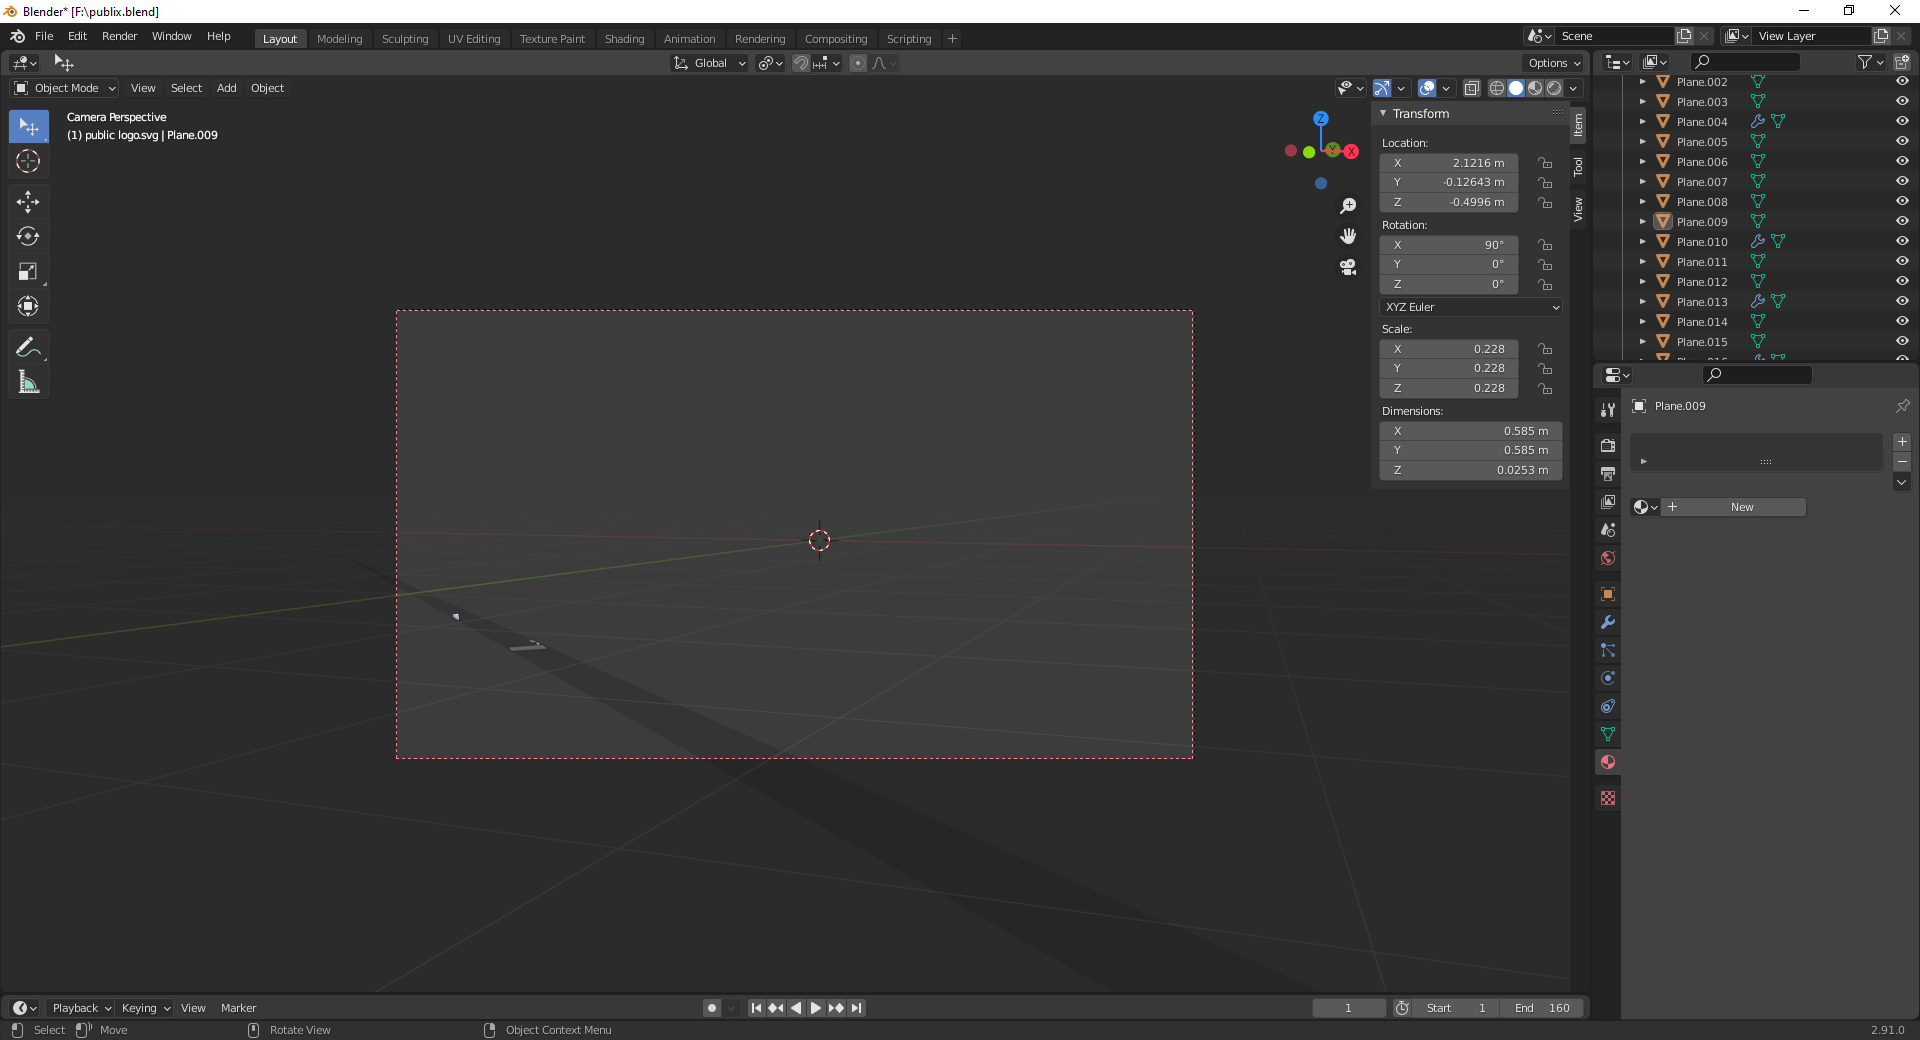Open the Playback dropdown

pyautogui.click(x=81, y=1008)
